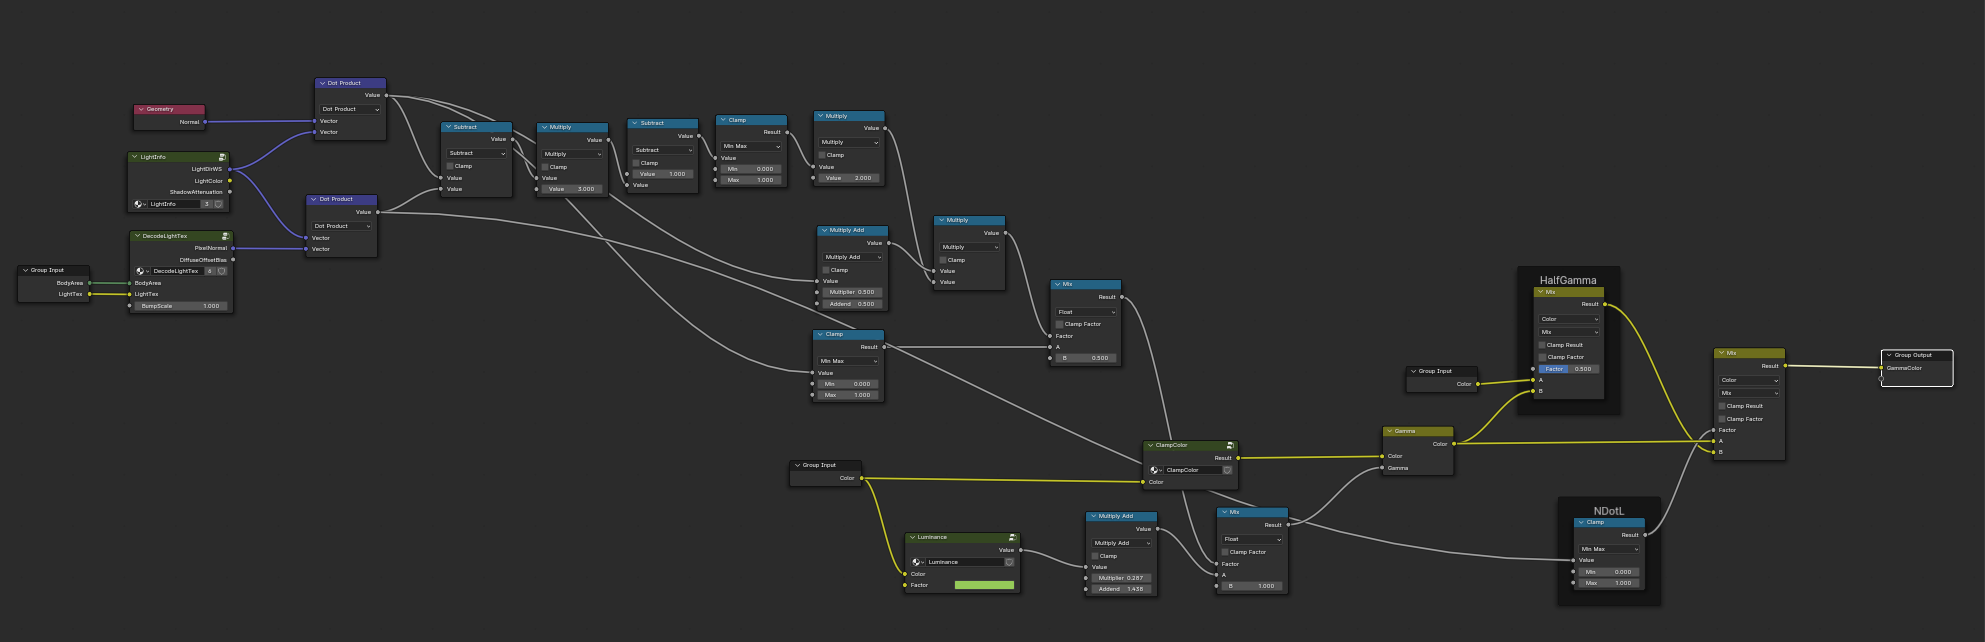Click the ClampColor node header group icon

(1230, 445)
